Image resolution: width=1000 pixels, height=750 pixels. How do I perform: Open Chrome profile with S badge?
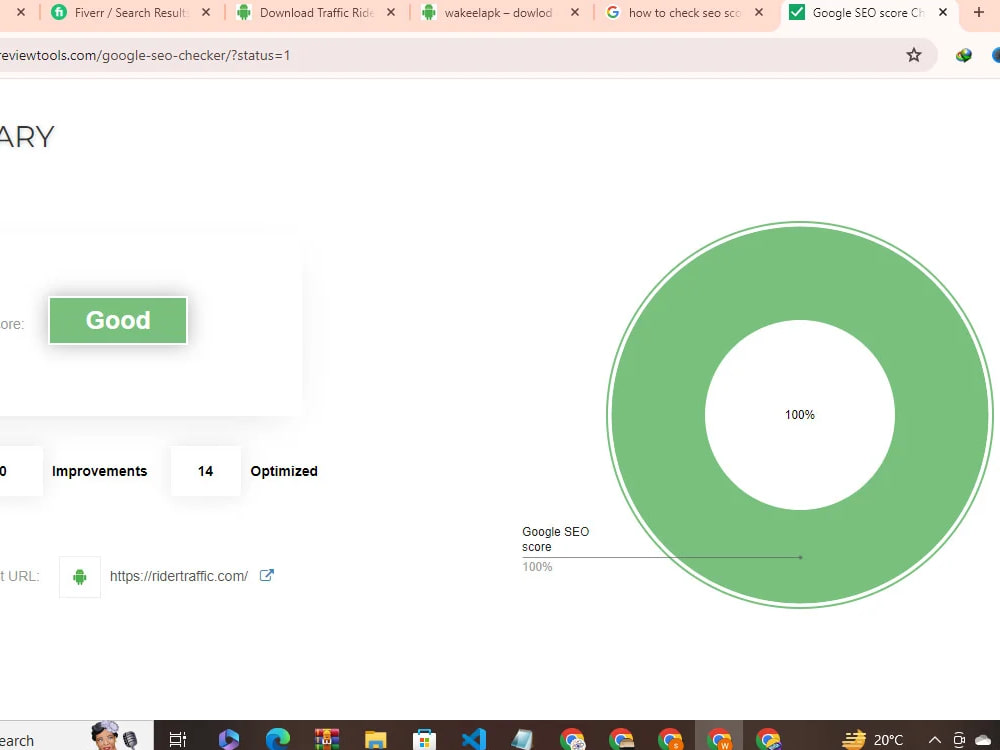tap(670, 740)
